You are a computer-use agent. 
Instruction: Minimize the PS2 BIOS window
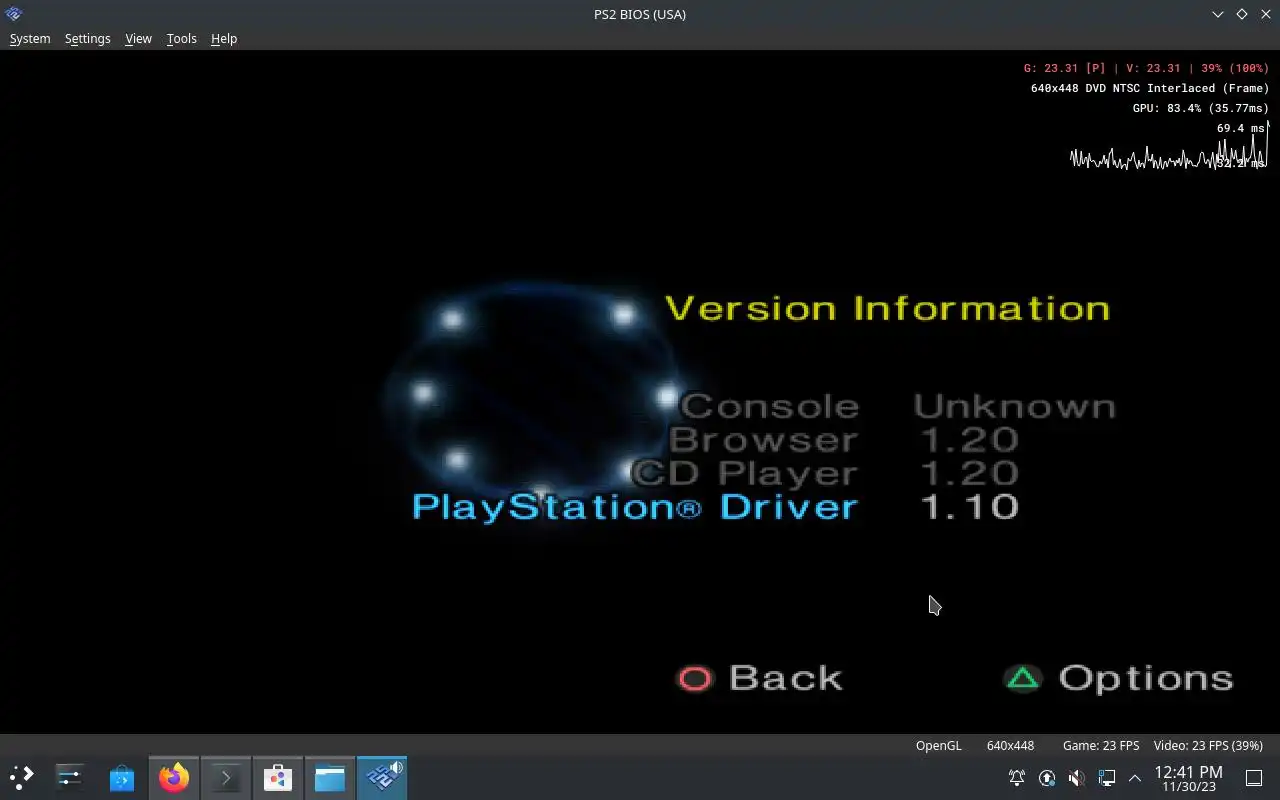(1218, 14)
